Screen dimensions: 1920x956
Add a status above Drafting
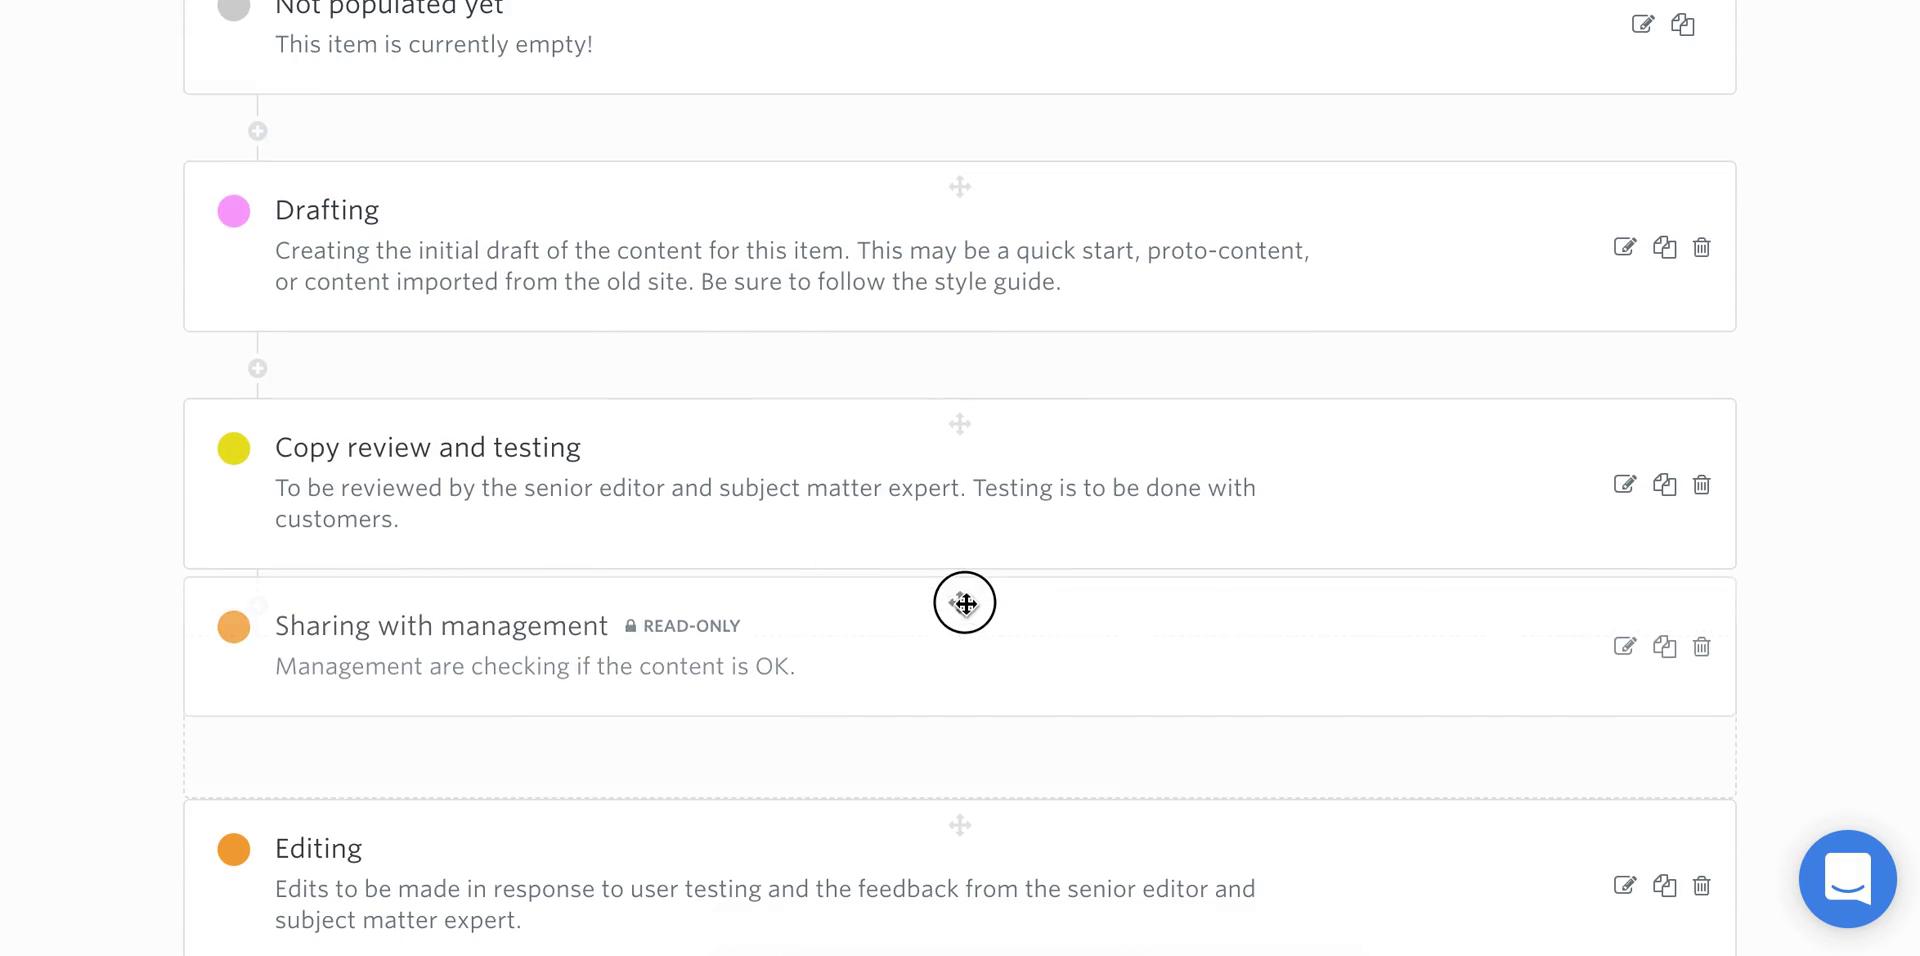tap(257, 131)
